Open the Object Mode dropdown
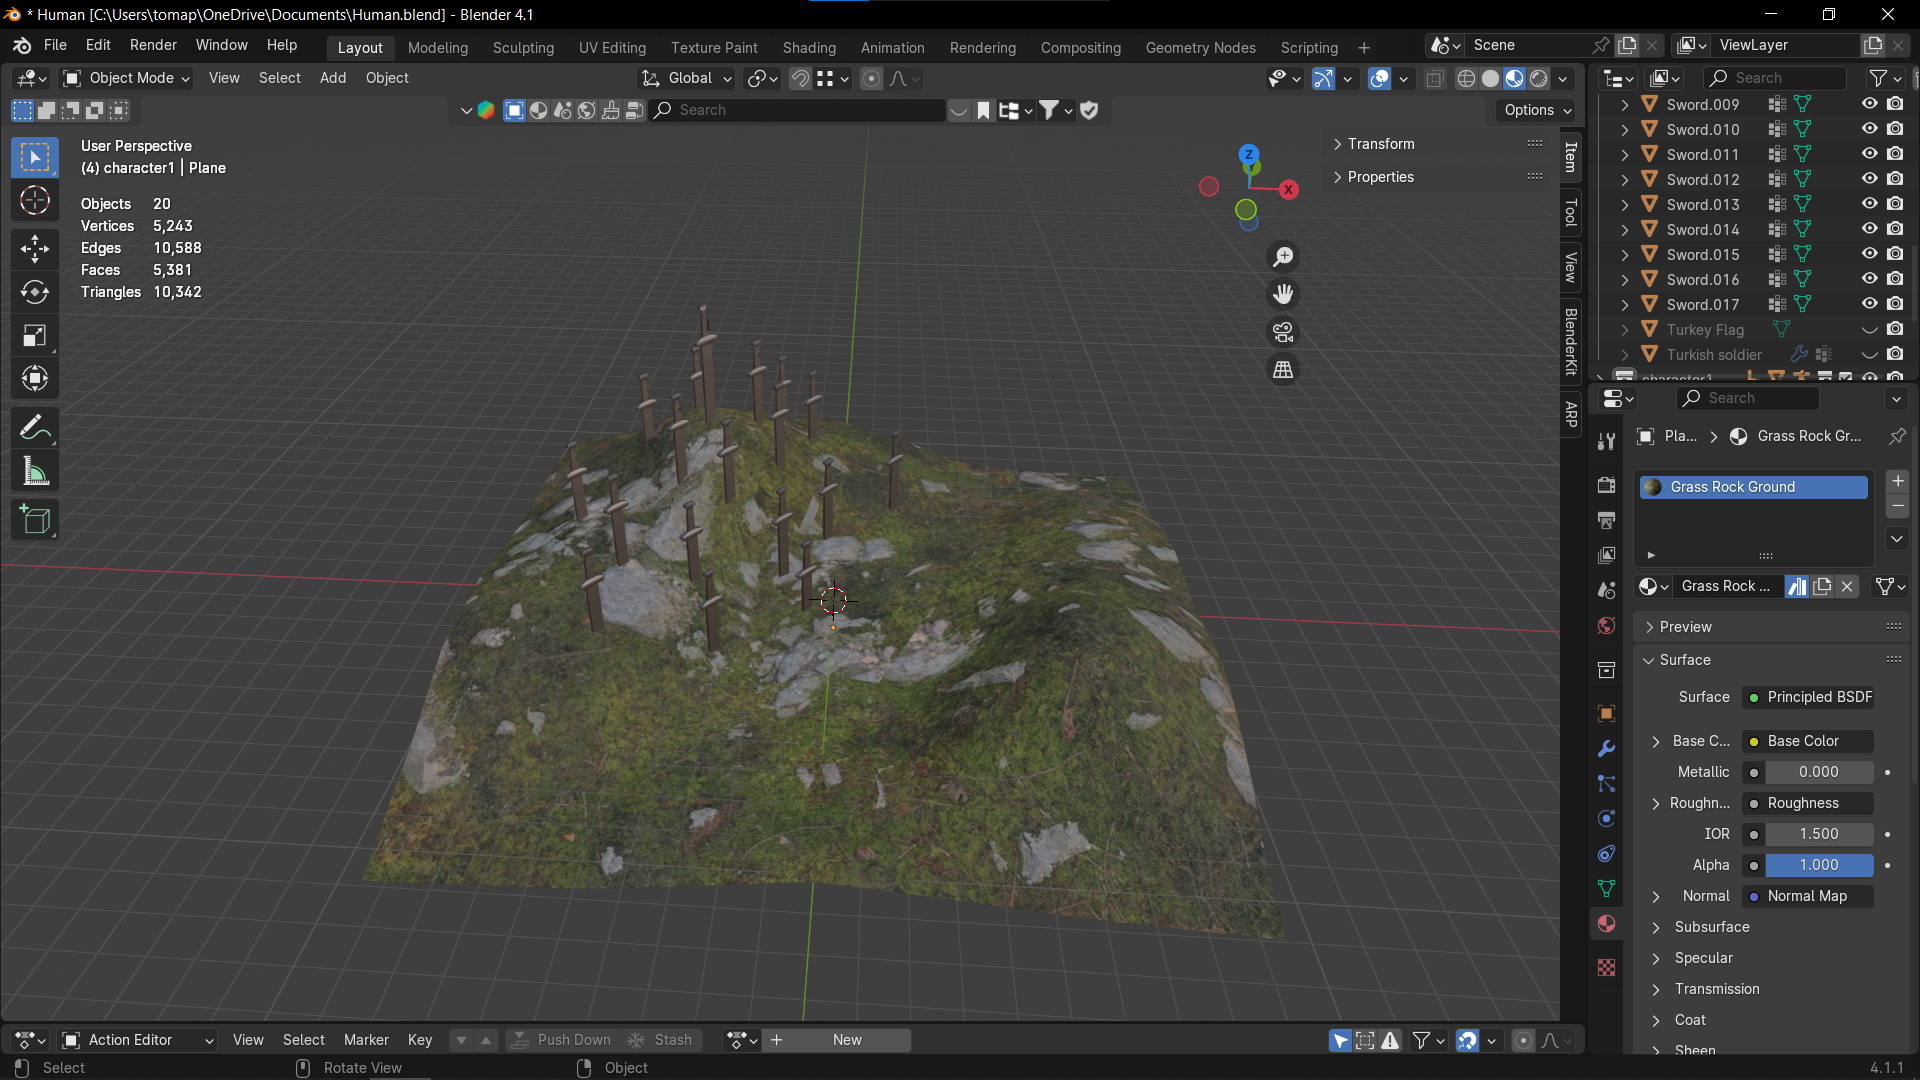 pos(127,78)
